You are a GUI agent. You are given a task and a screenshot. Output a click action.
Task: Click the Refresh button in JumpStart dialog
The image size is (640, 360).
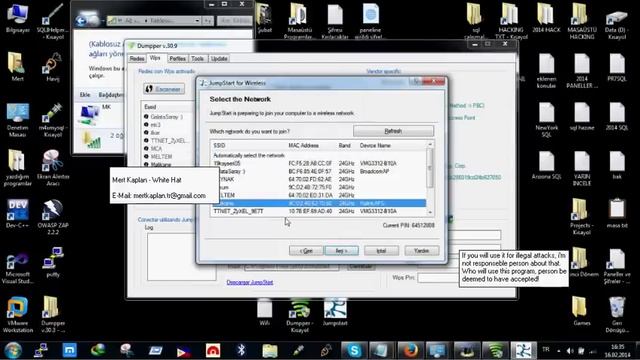(x=393, y=131)
